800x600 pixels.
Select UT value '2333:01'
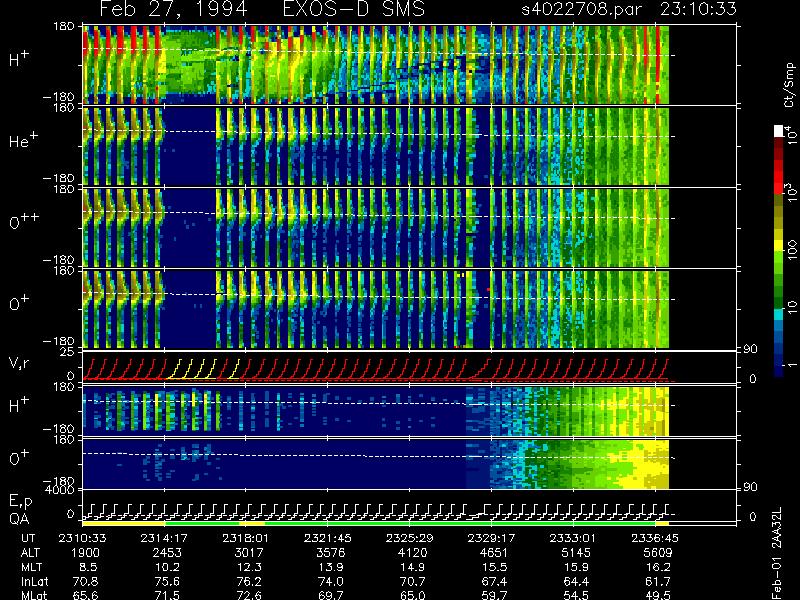pos(573,538)
